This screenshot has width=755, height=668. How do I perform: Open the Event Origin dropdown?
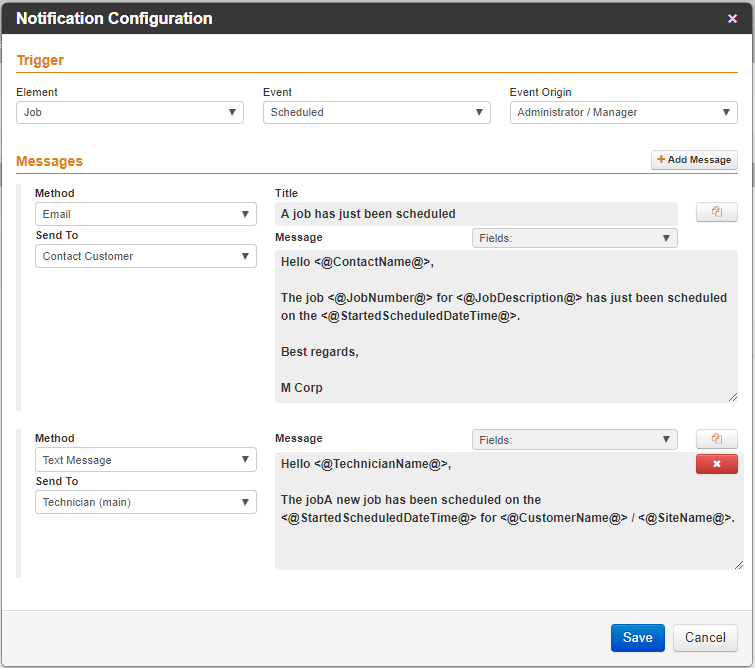(624, 112)
